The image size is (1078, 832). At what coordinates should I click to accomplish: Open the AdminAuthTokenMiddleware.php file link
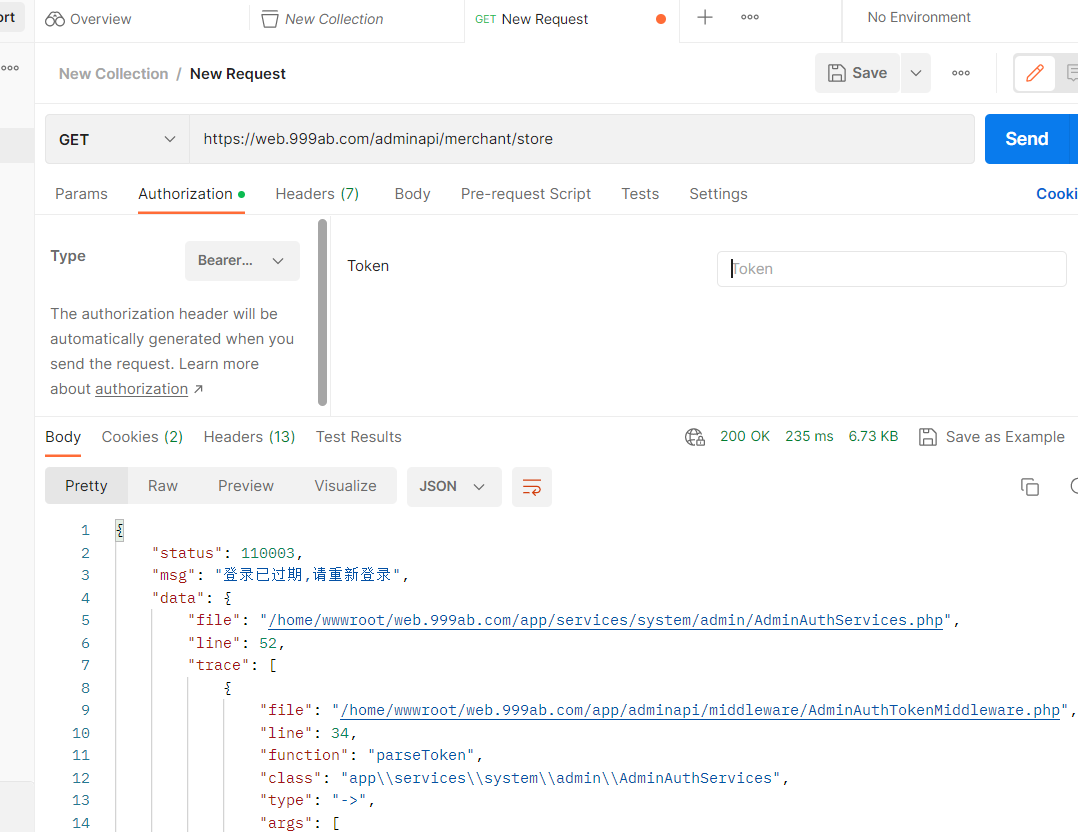(x=700, y=710)
